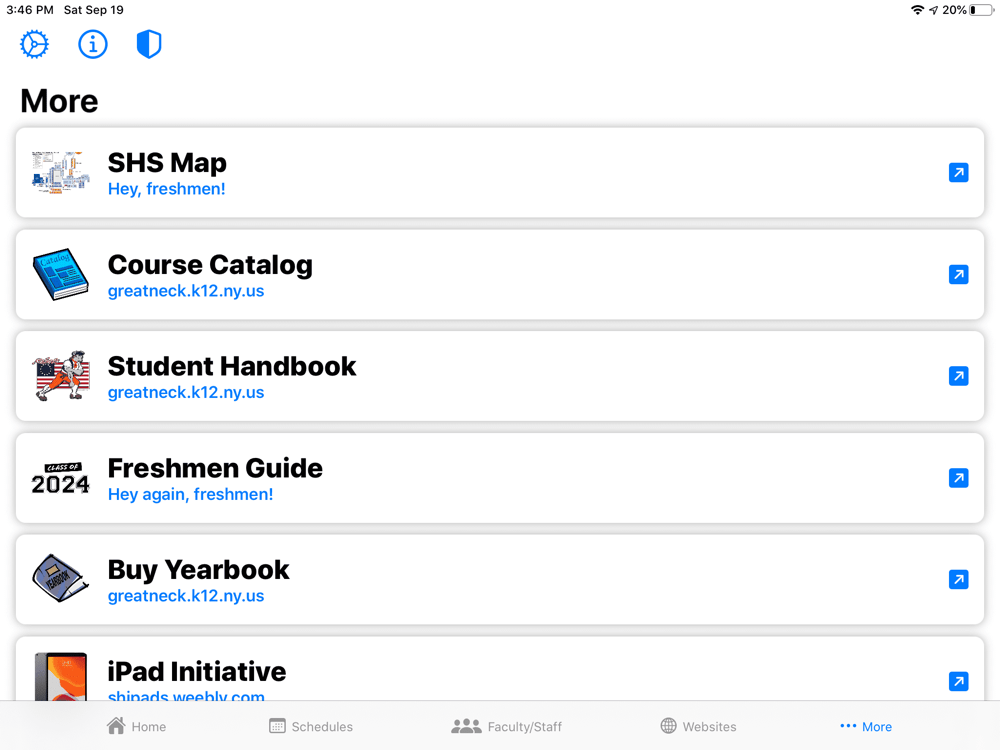
Task: Open the SHS Map thumbnail image
Action: point(61,173)
